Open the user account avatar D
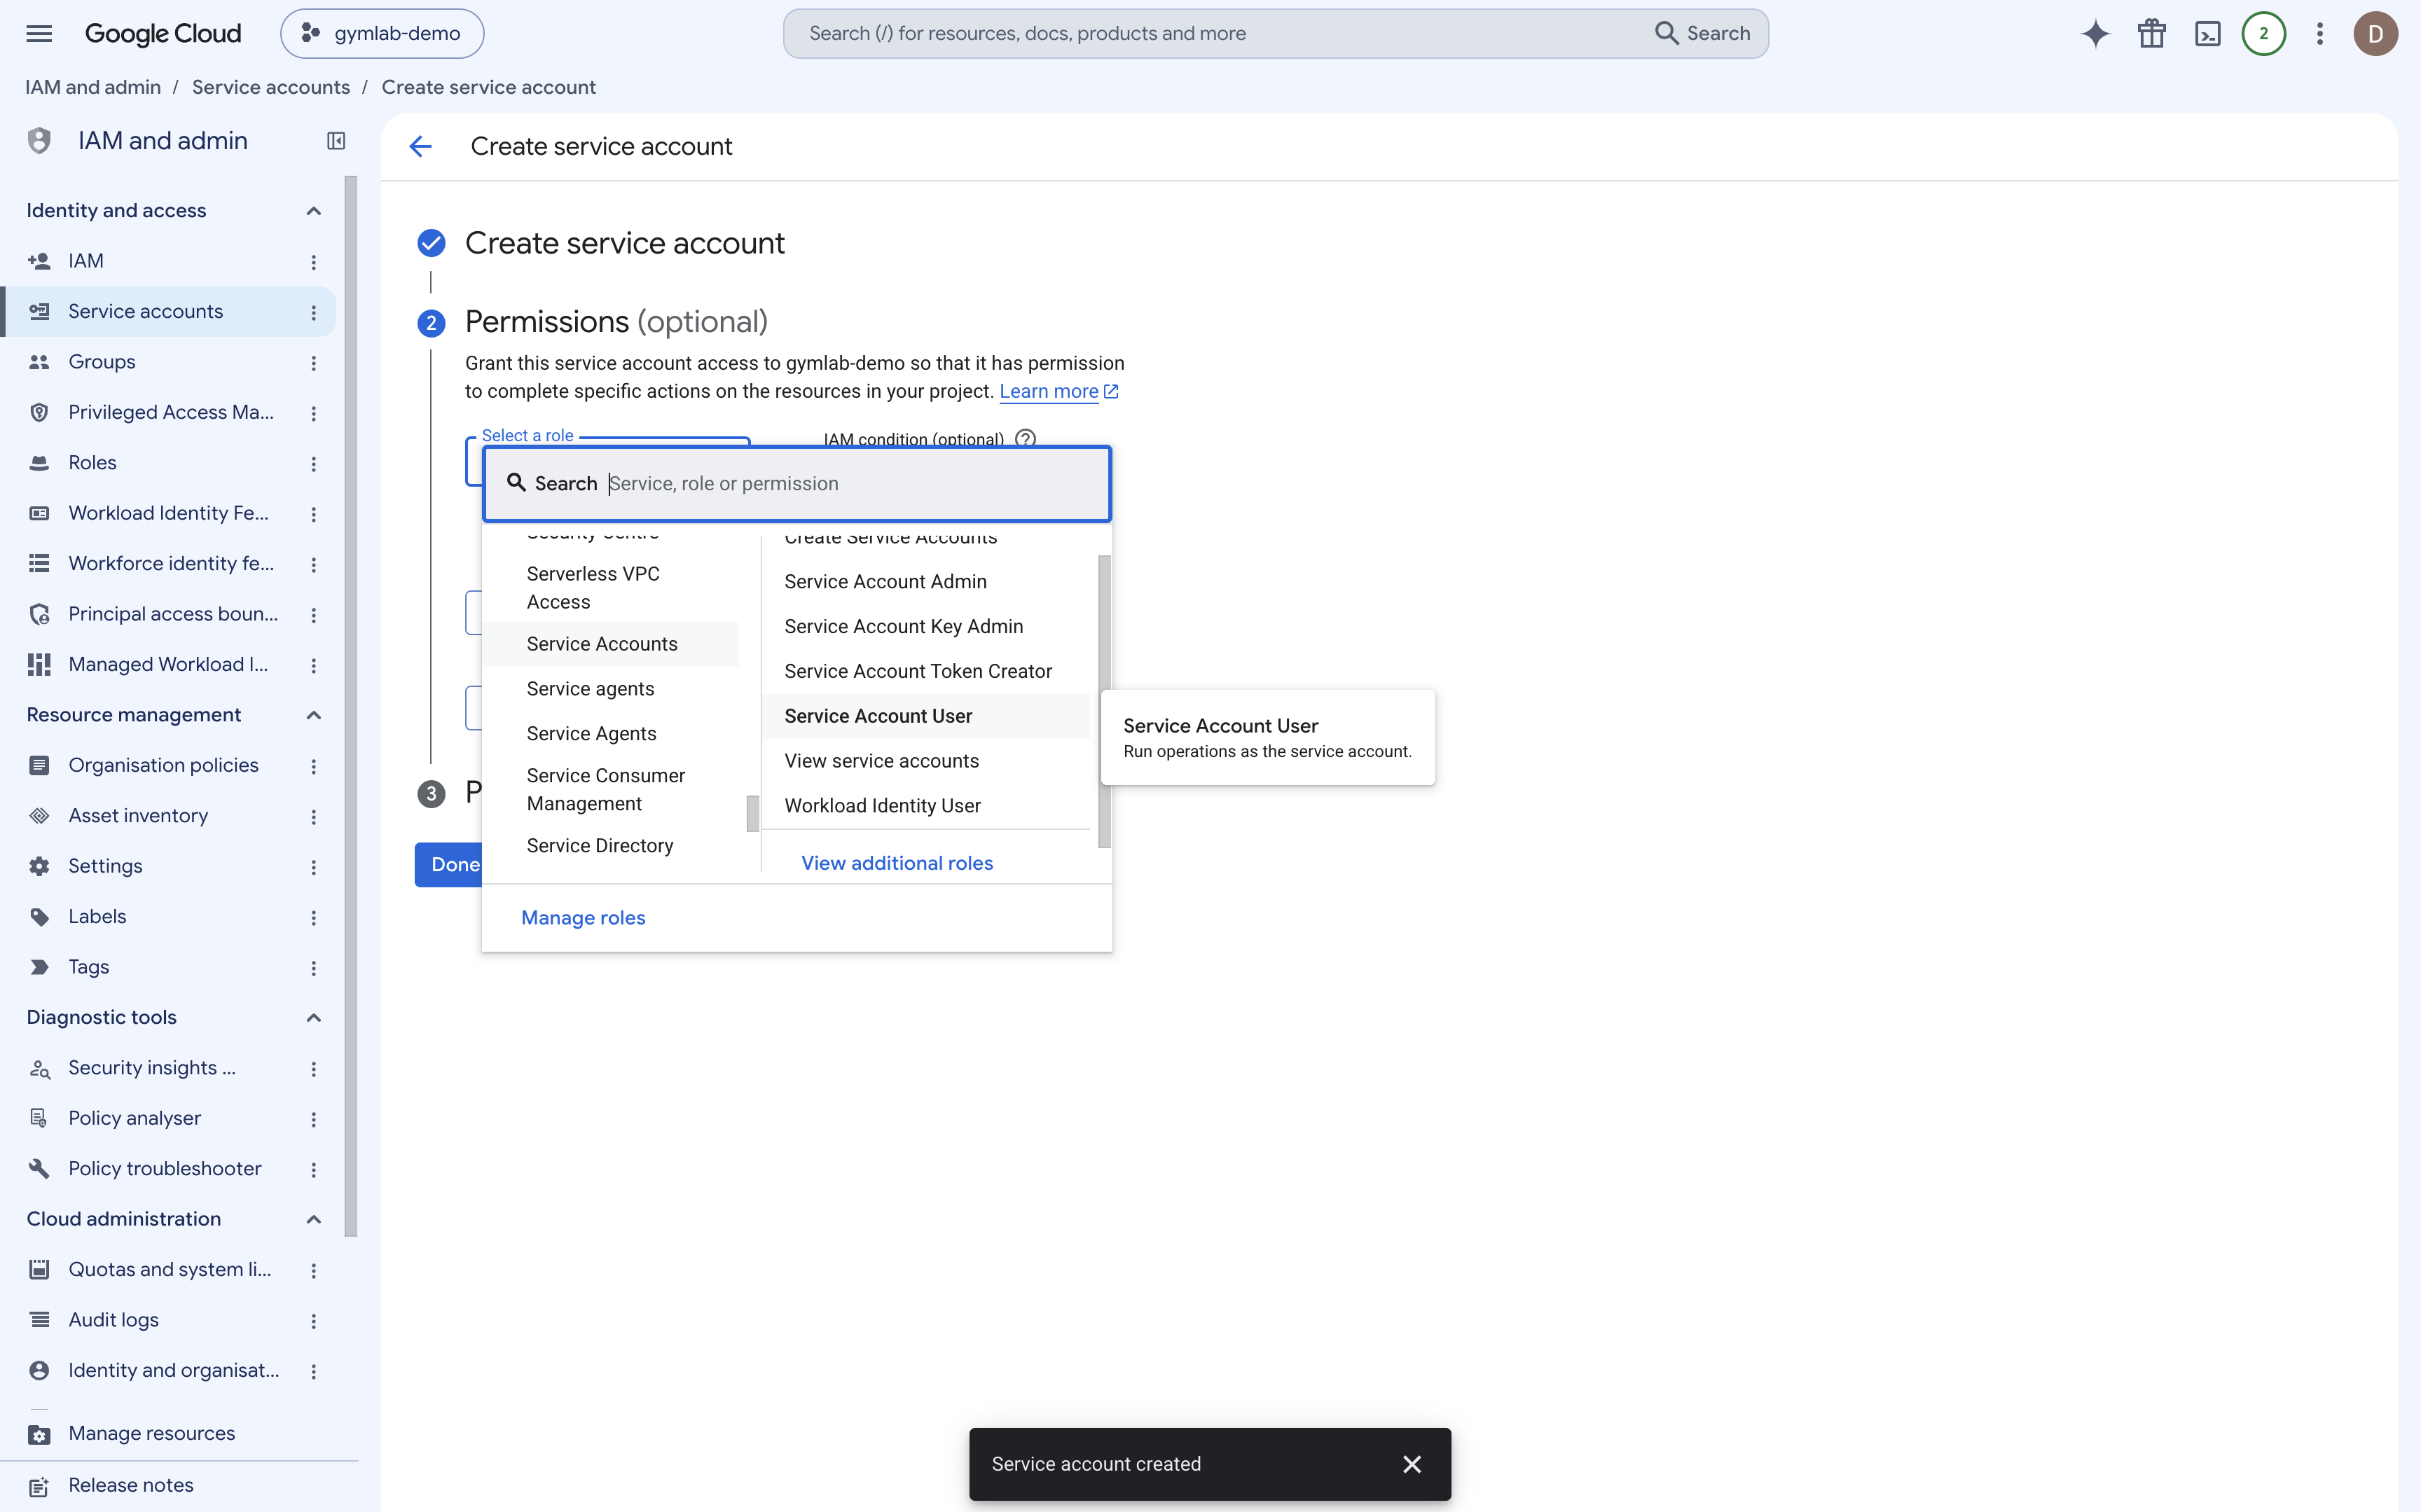 coord(2375,33)
